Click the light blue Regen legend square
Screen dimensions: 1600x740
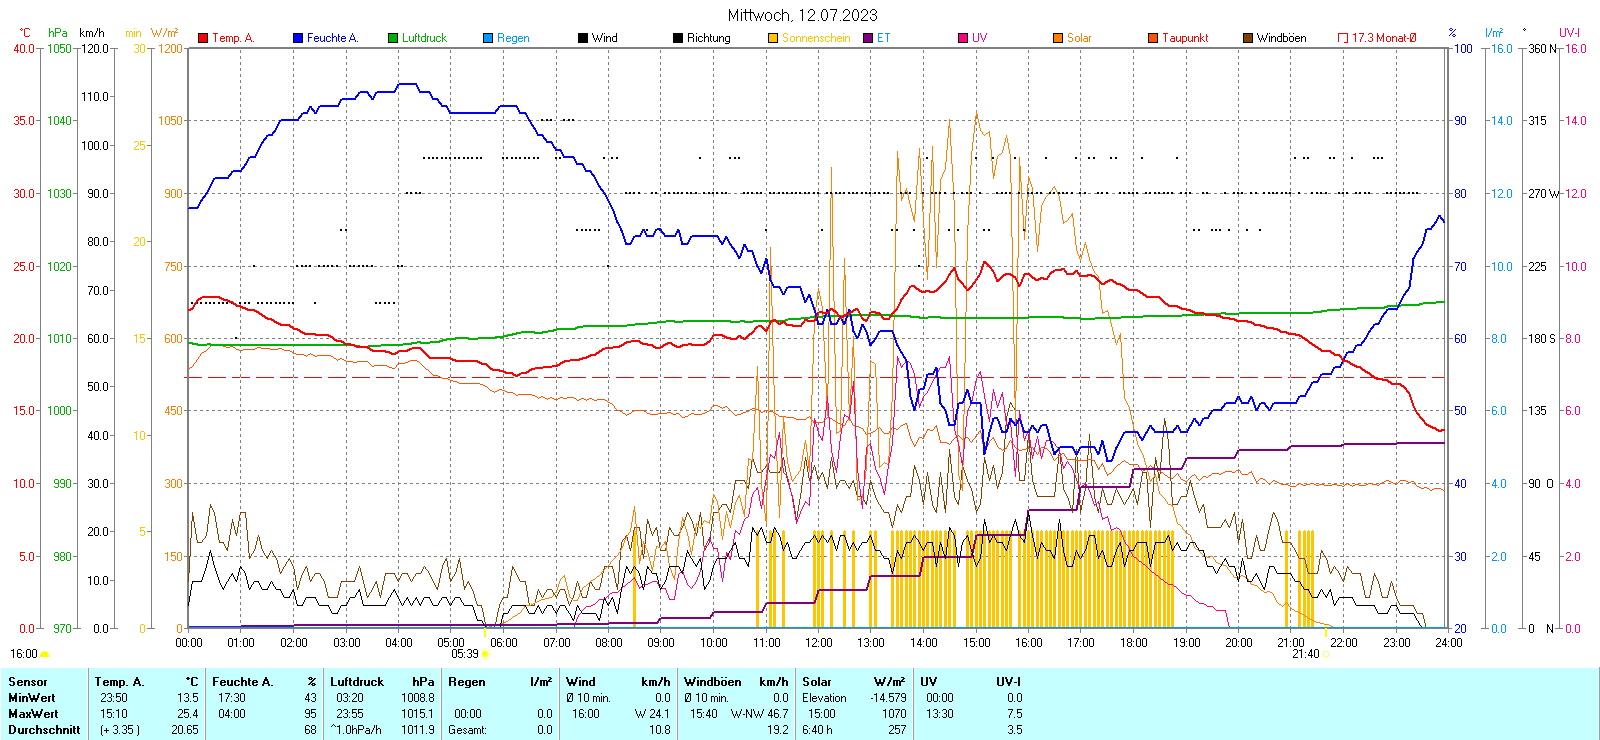coord(488,38)
